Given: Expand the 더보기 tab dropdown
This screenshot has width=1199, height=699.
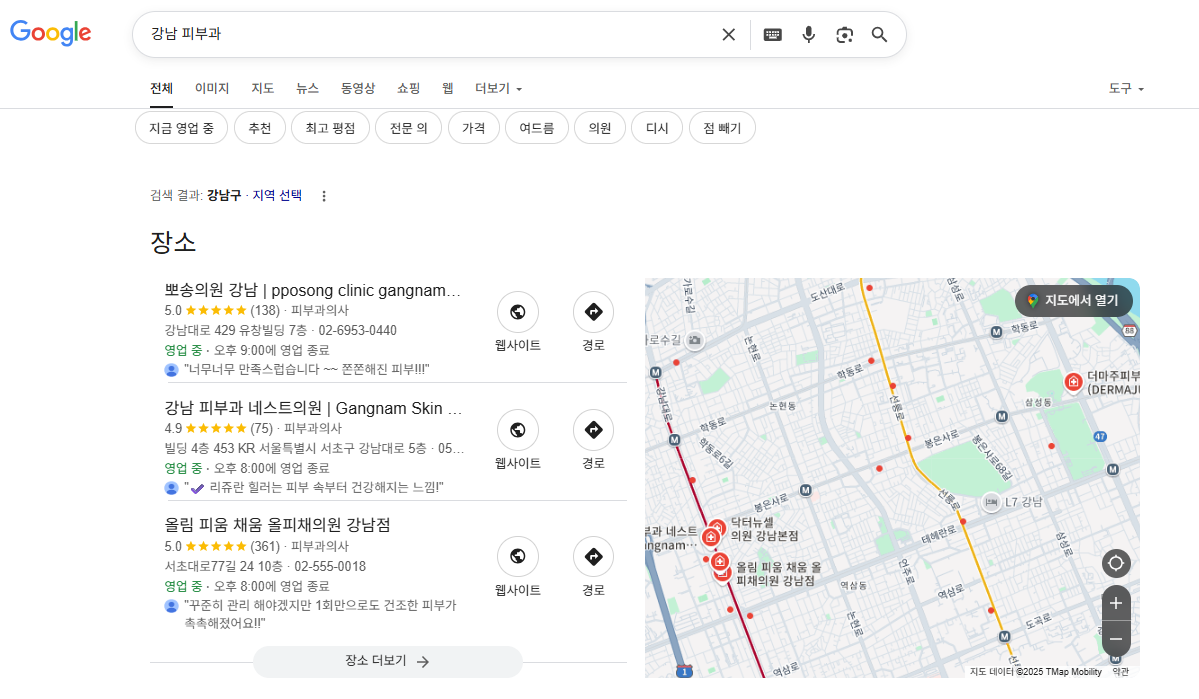Looking at the screenshot, I should [499, 89].
